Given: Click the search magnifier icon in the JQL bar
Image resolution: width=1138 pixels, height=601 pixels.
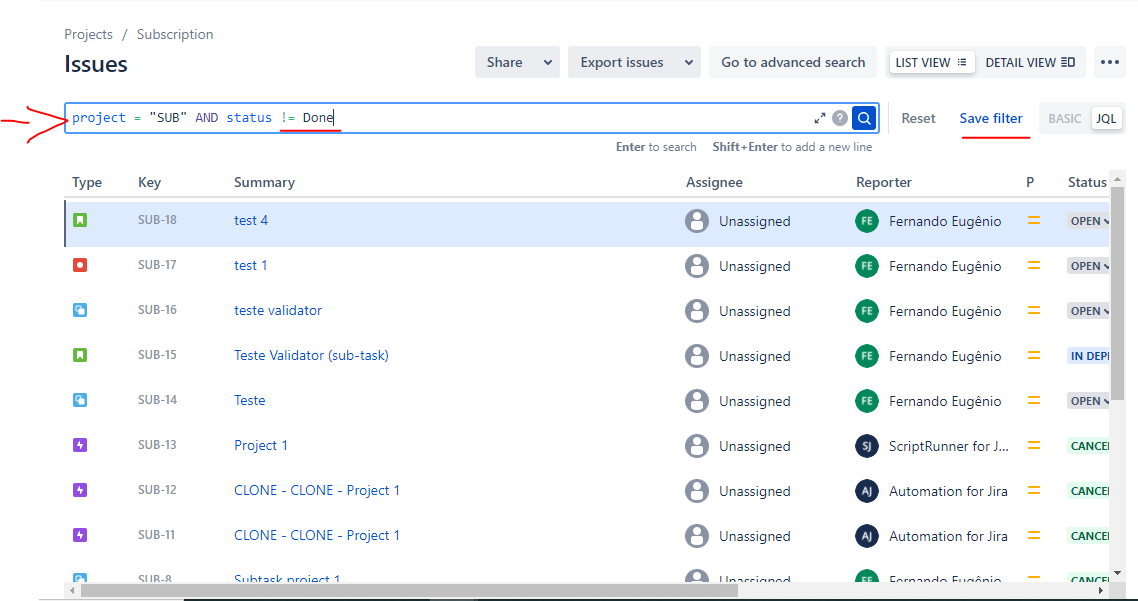Looking at the screenshot, I should pos(863,117).
